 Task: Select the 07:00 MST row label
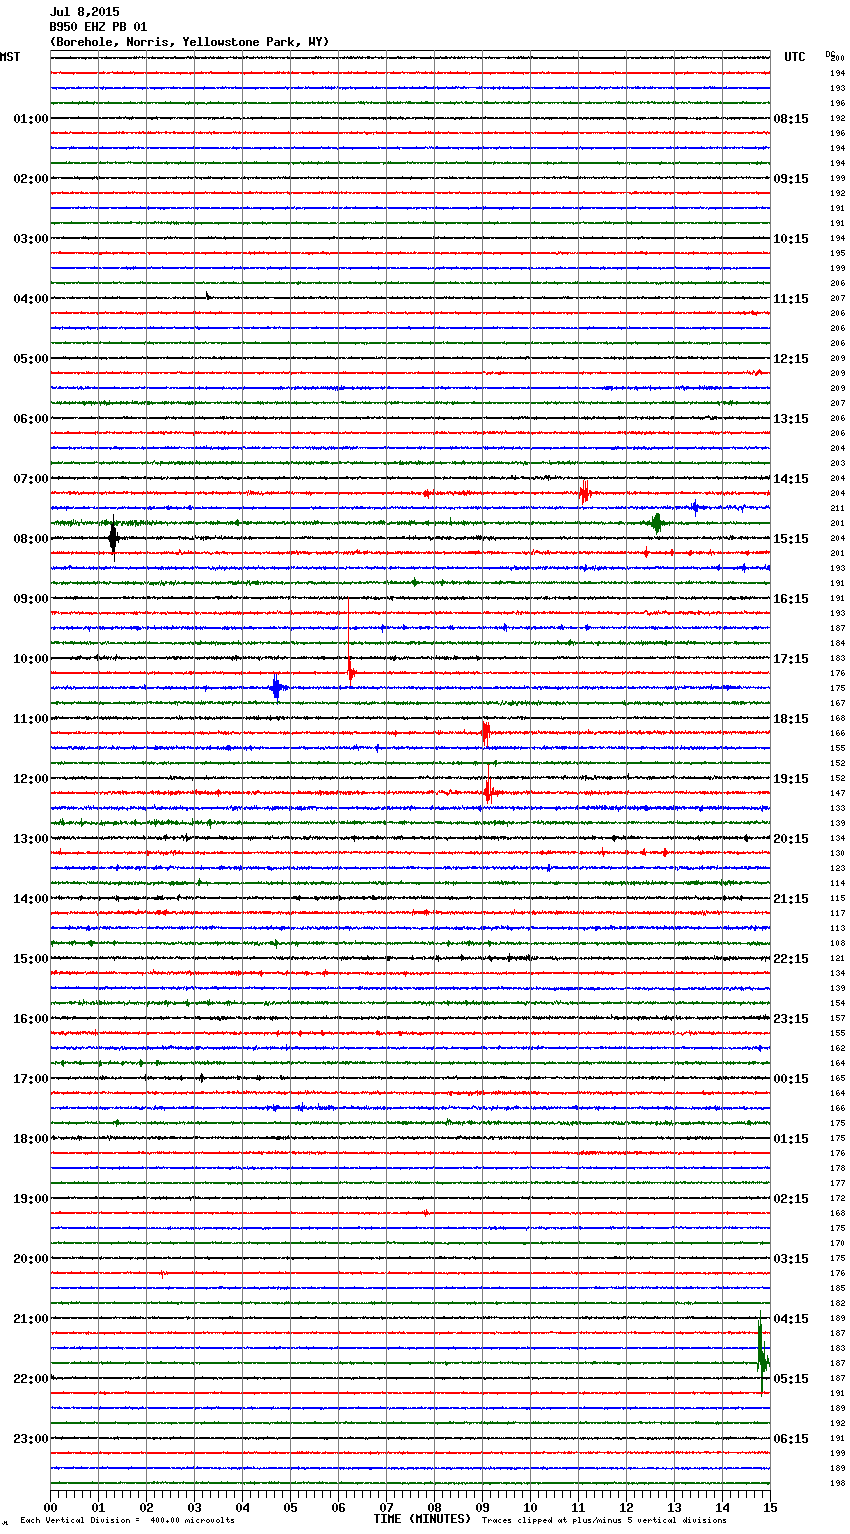tap(31, 479)
